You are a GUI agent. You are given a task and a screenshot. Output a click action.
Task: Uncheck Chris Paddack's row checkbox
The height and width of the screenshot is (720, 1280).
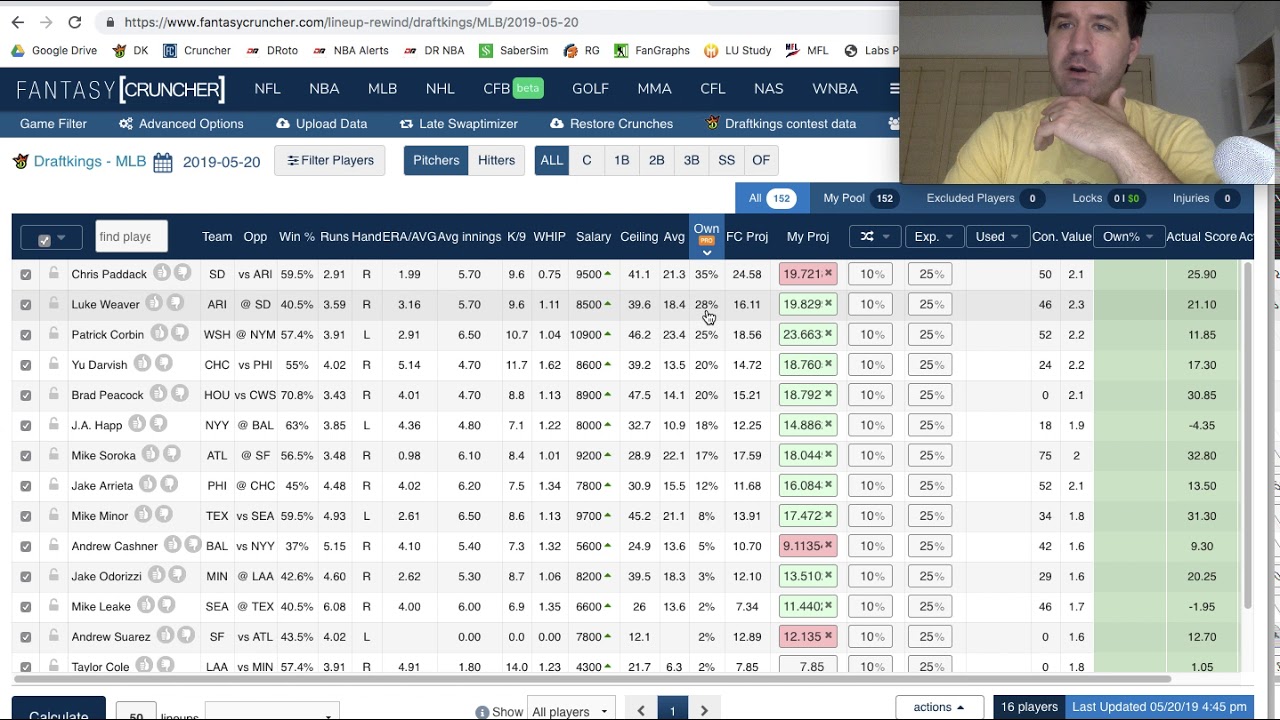coord(26,274)
